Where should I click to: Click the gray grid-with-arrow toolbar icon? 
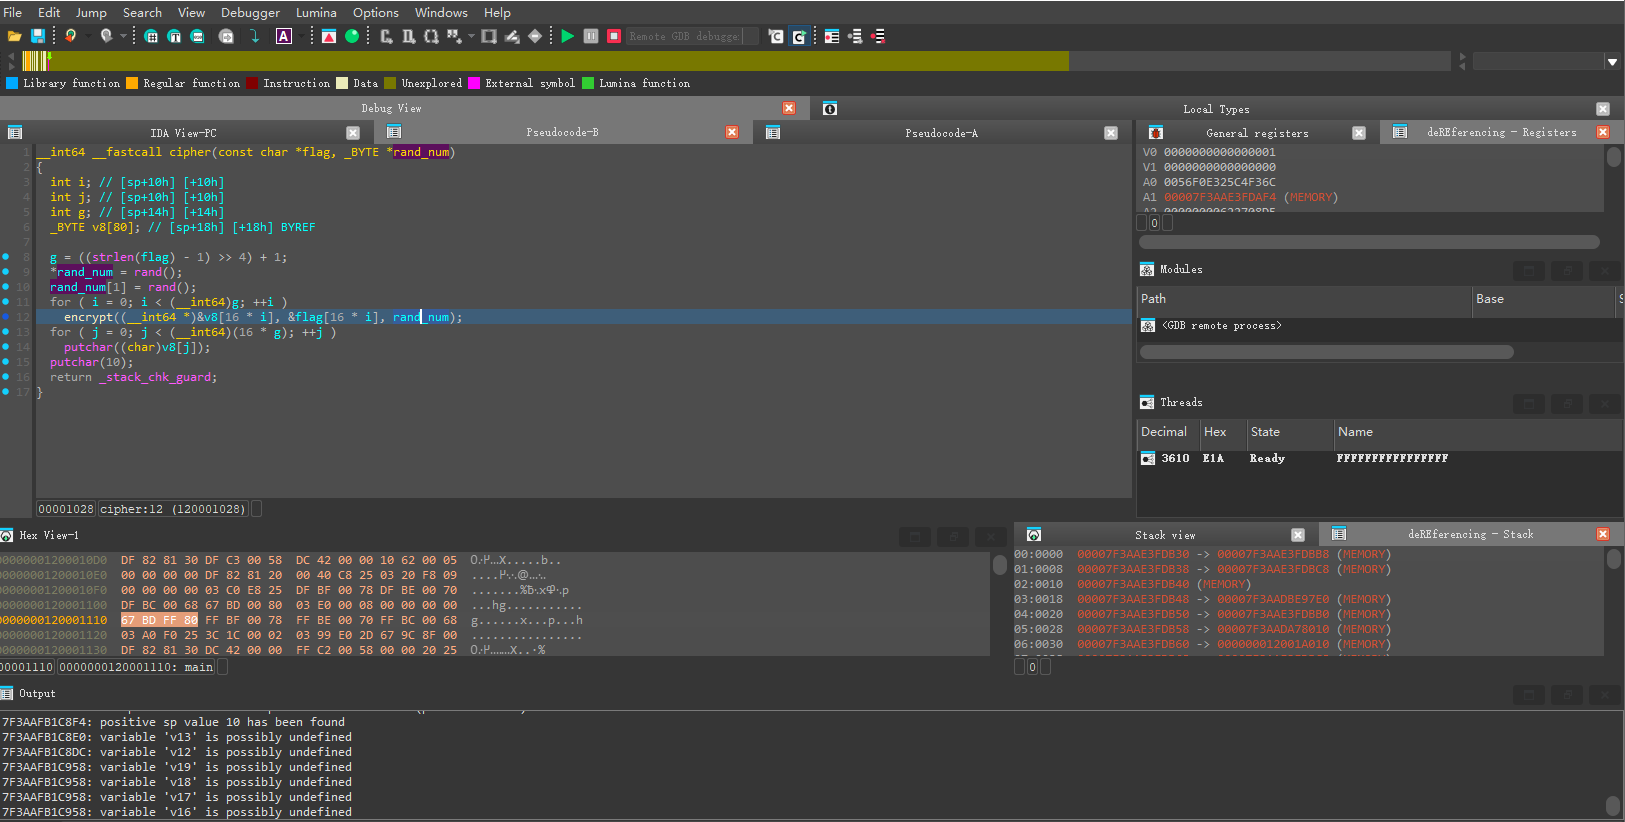454,36
